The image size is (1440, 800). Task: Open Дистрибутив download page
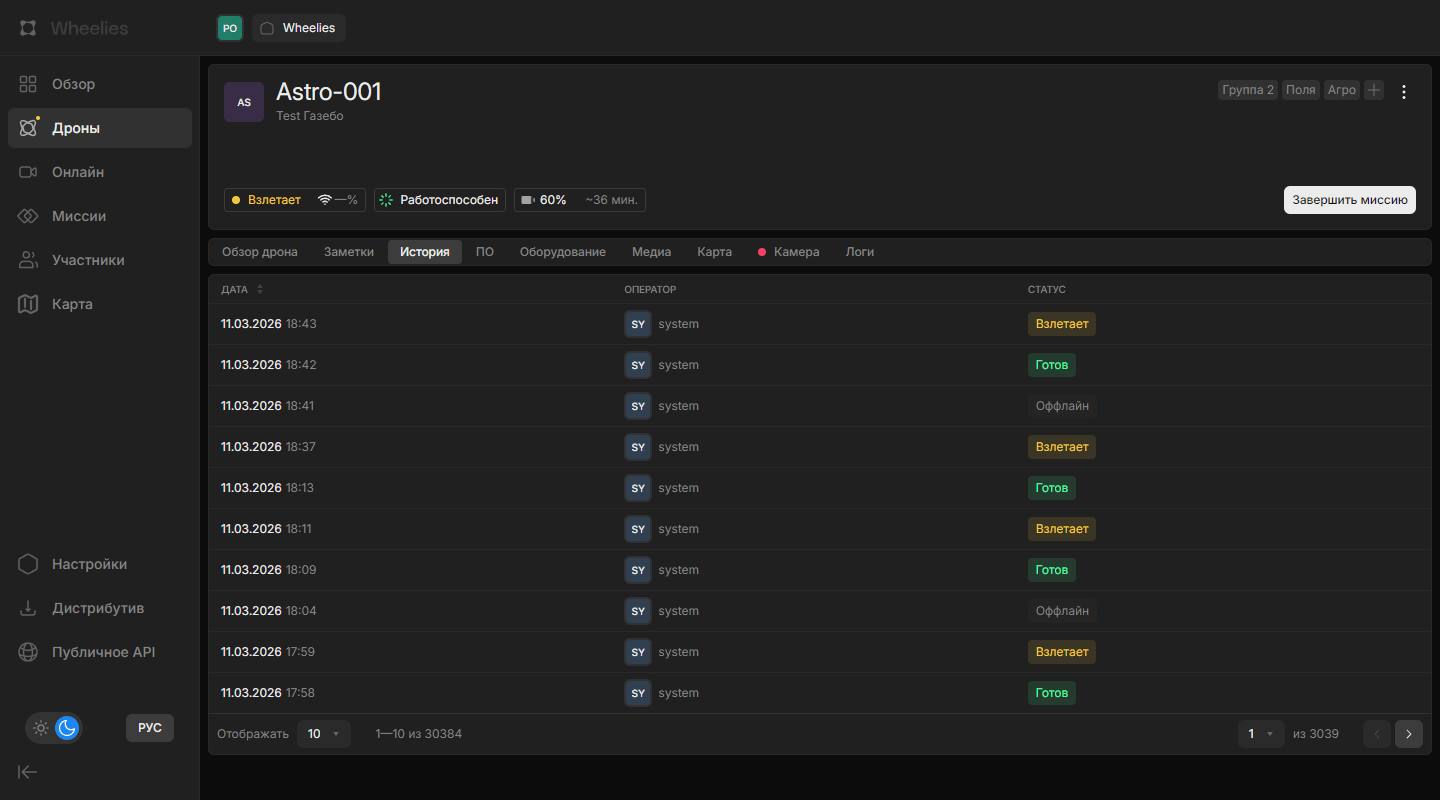[98, 608]
